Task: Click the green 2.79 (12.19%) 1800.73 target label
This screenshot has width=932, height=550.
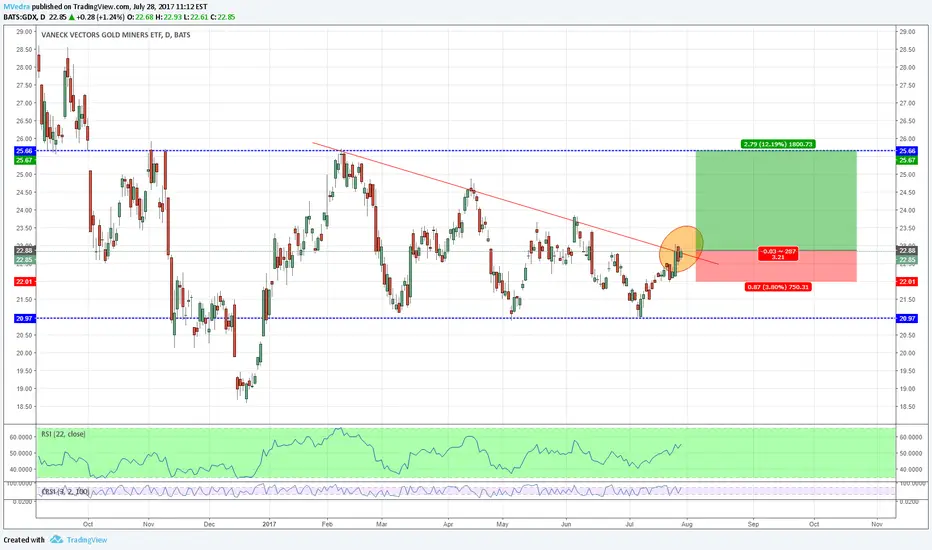Action: [x=777, y=144]
